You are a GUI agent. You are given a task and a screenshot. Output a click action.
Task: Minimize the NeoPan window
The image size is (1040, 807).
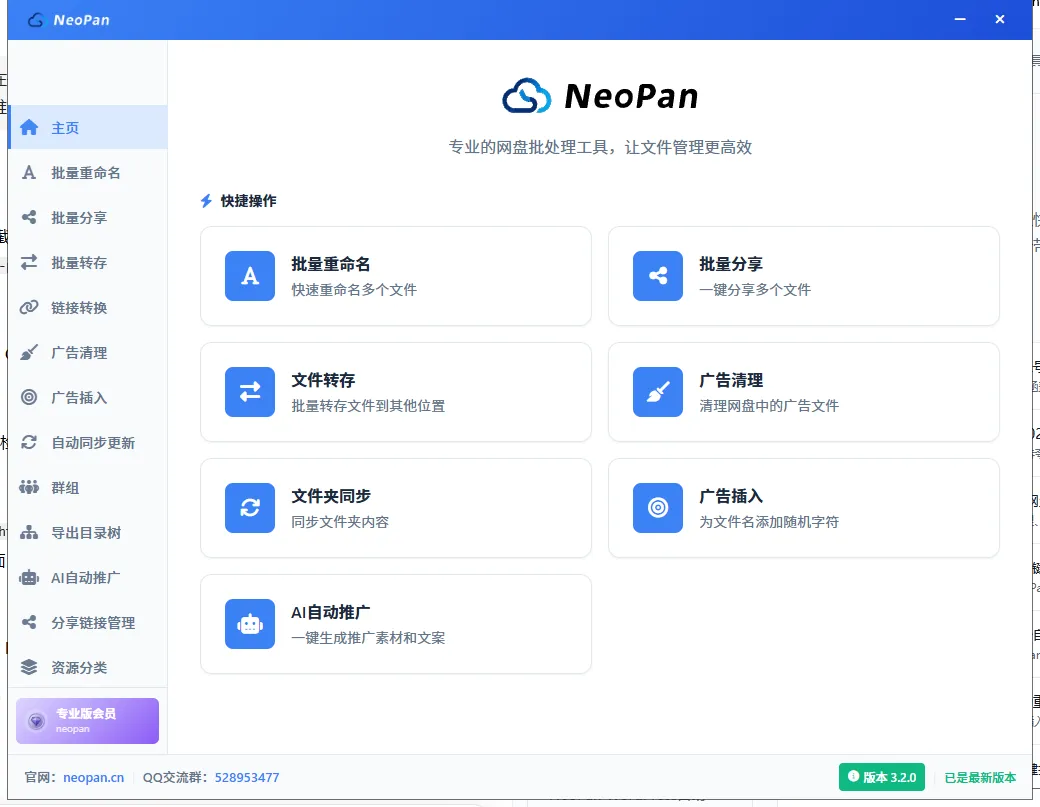coord(960,19)
